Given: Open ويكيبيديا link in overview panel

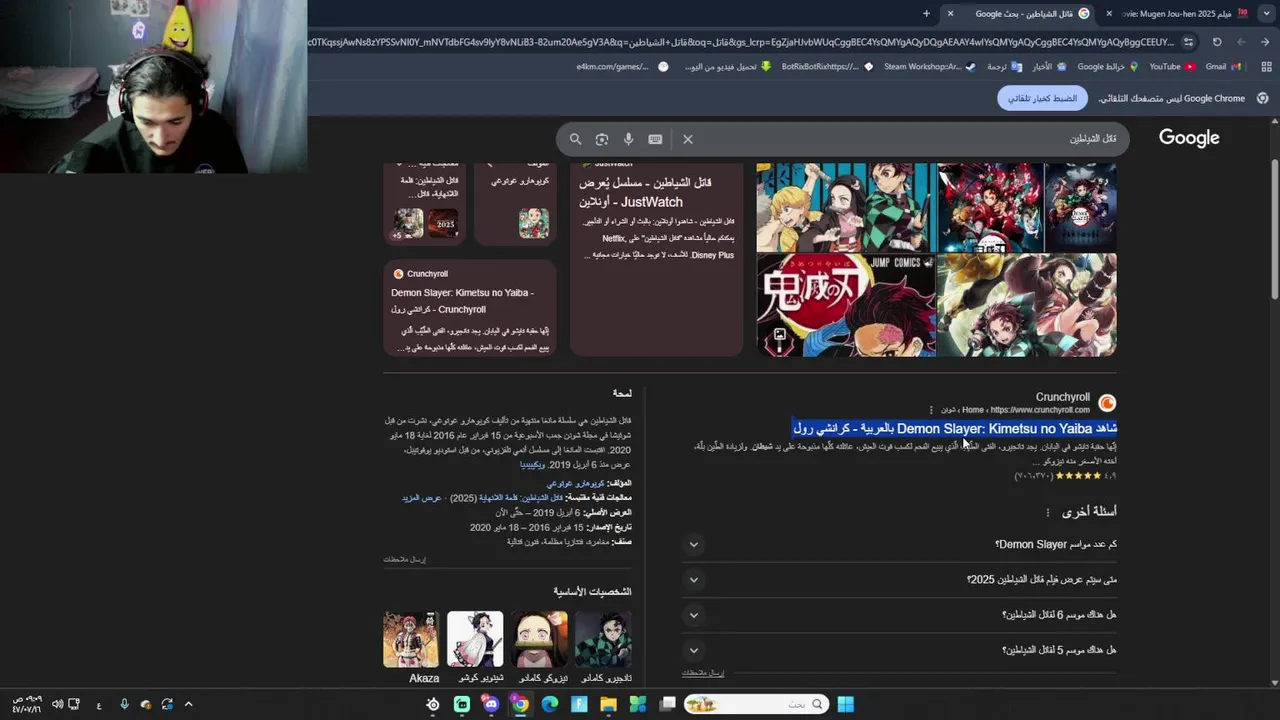Looking at the screenshot, I should click(532, 465).
